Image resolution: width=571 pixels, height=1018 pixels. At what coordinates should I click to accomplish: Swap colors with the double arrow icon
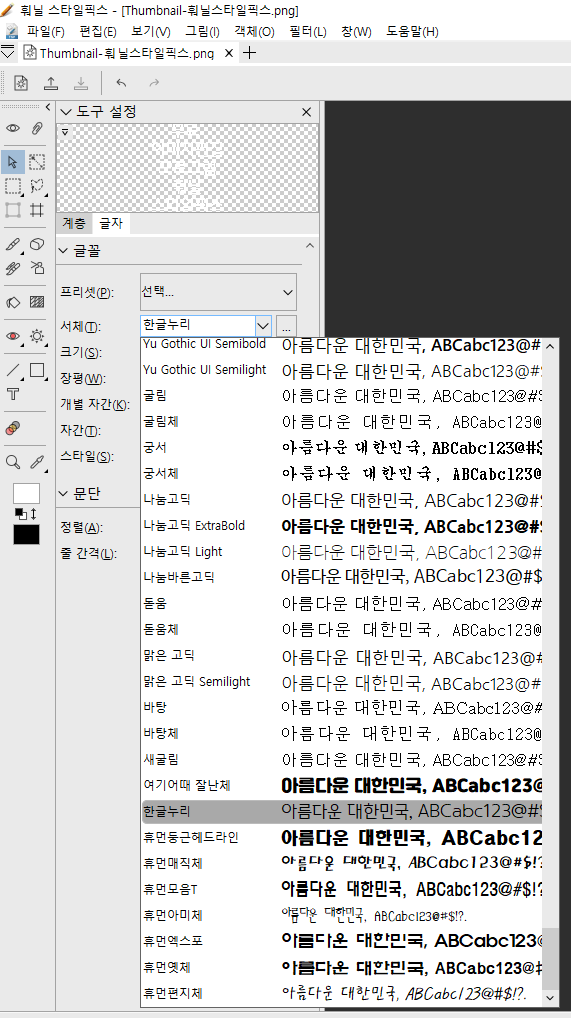click(33, 514)
